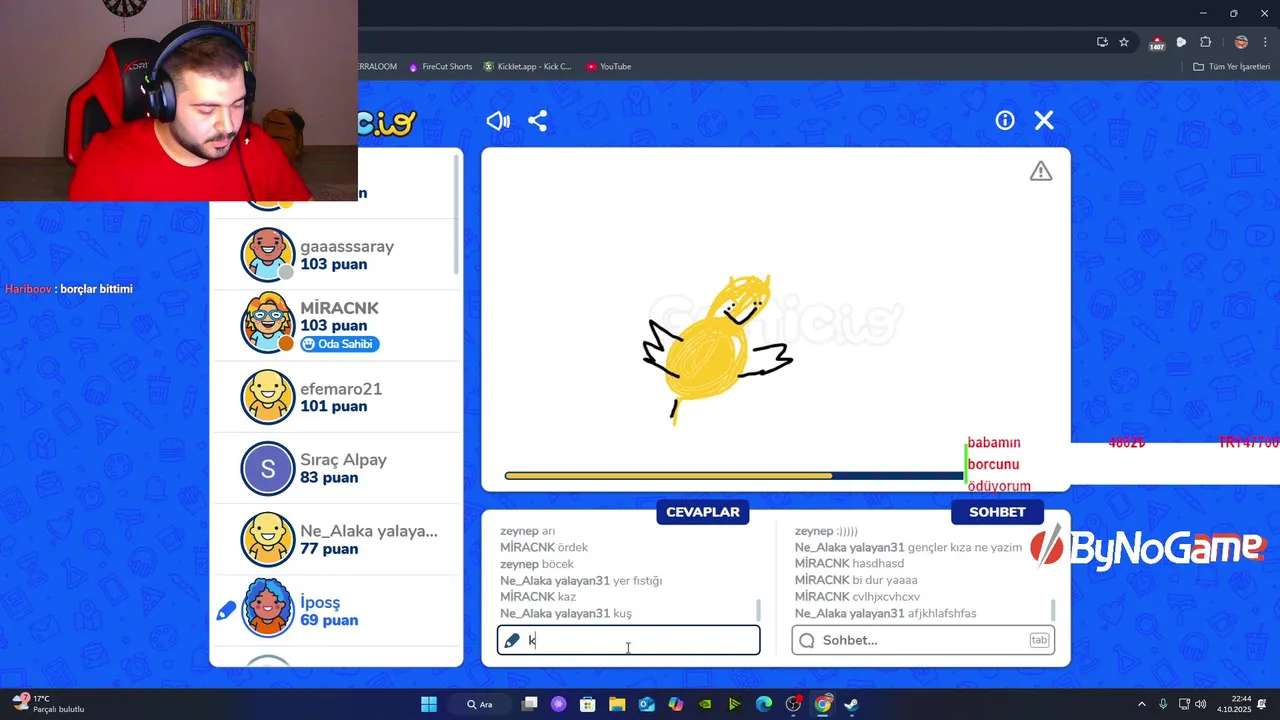Click the answers list scrollbar
The width and height of the screenshot is (1280, 720).
click(758, 609)
